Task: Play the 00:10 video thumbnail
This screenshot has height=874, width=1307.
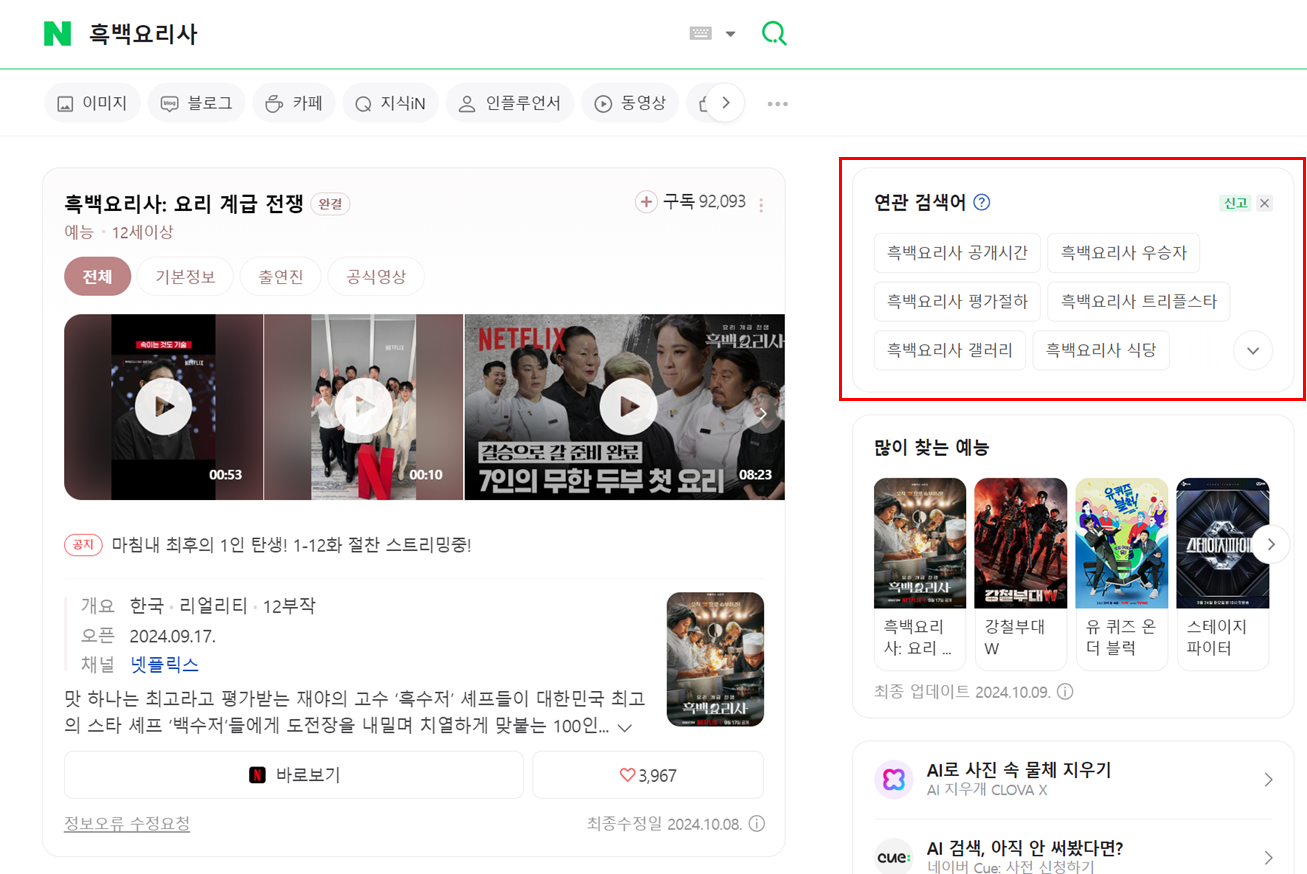Action: click(x=363, y=407)
